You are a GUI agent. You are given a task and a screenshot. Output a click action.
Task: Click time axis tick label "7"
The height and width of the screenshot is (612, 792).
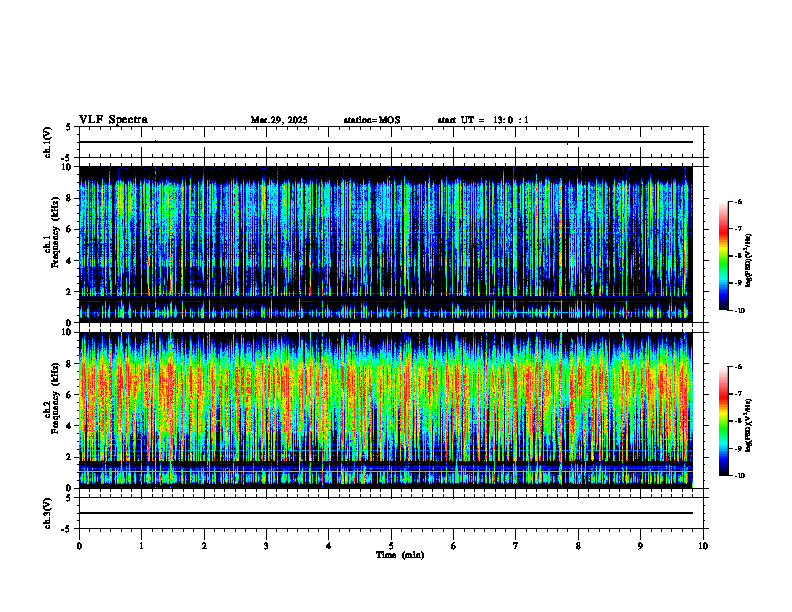click(x=516, y=546)
